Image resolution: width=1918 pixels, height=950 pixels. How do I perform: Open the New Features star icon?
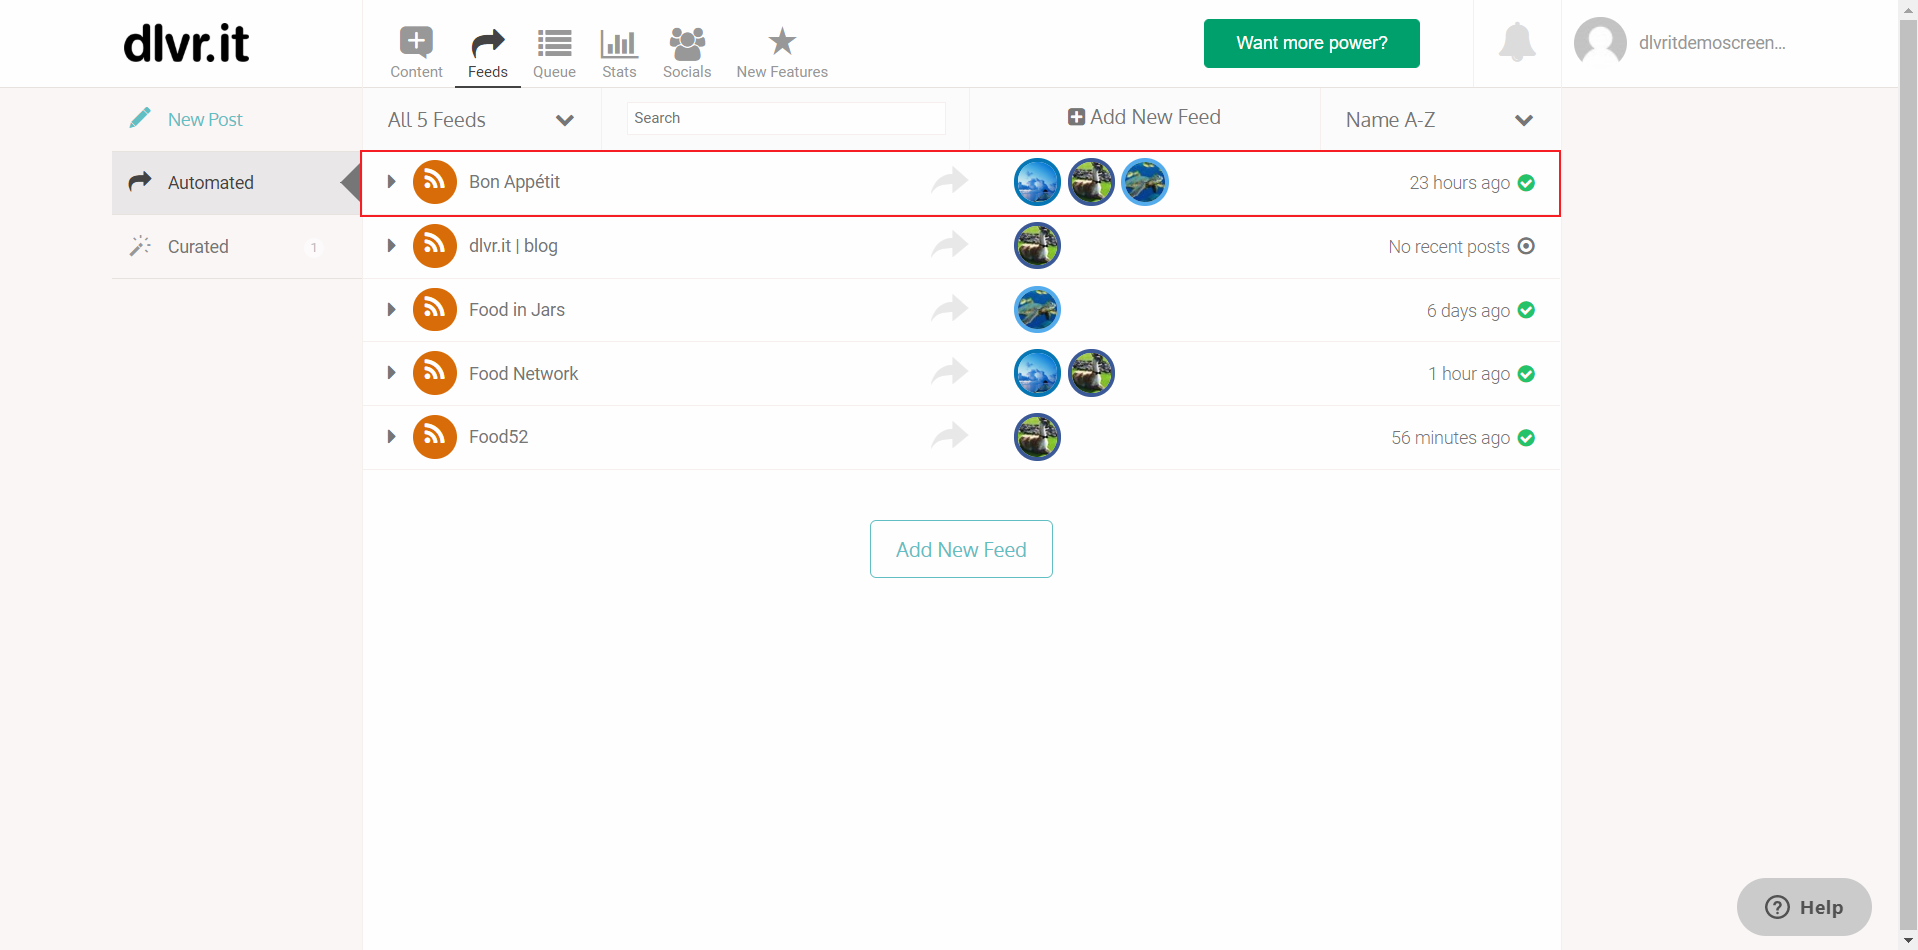(x=782, y=42)
